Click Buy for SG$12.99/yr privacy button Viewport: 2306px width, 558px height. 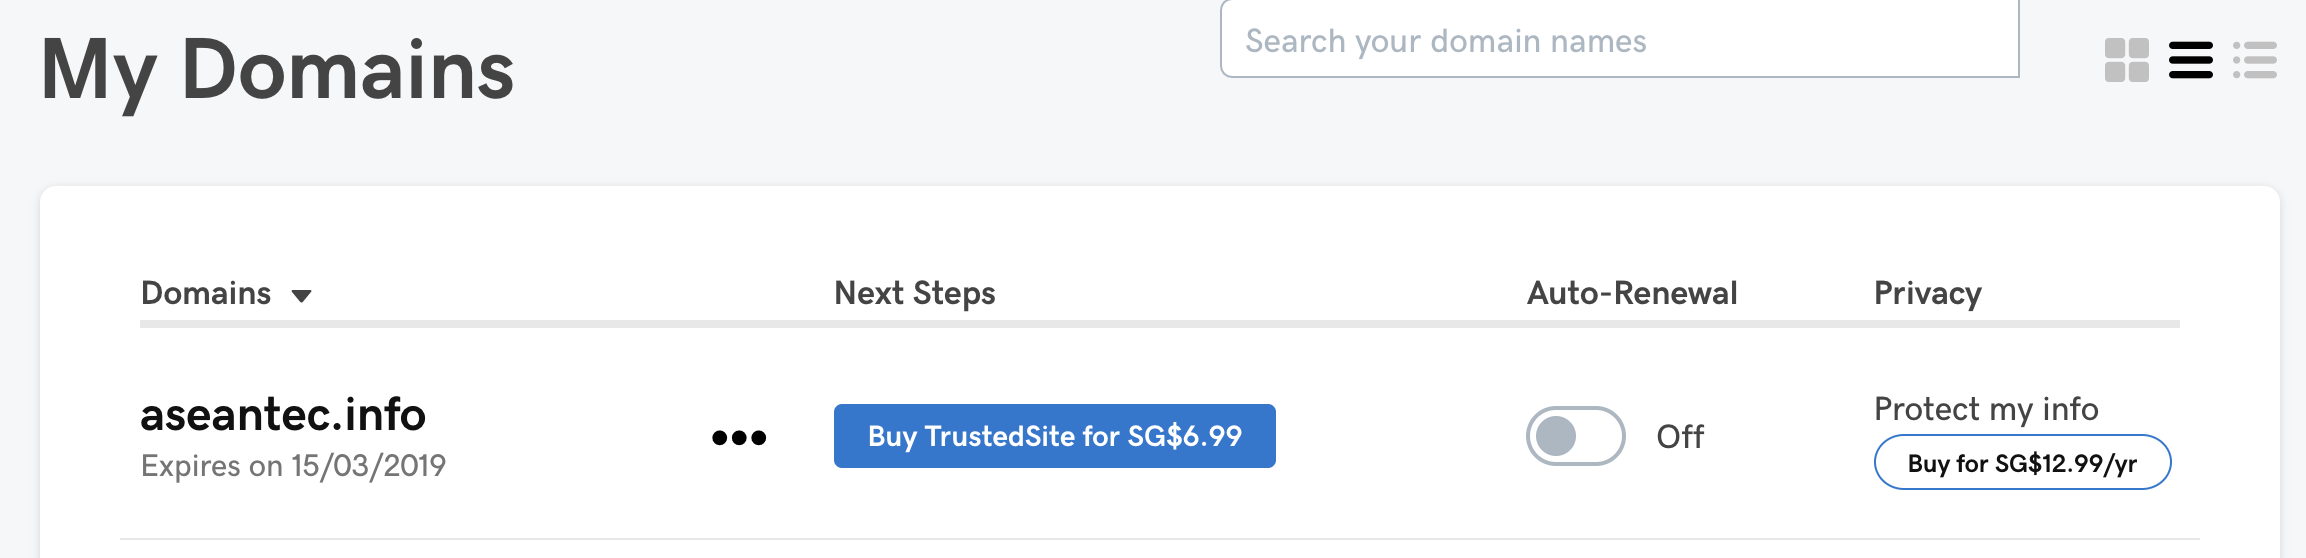coord(2022,463)
